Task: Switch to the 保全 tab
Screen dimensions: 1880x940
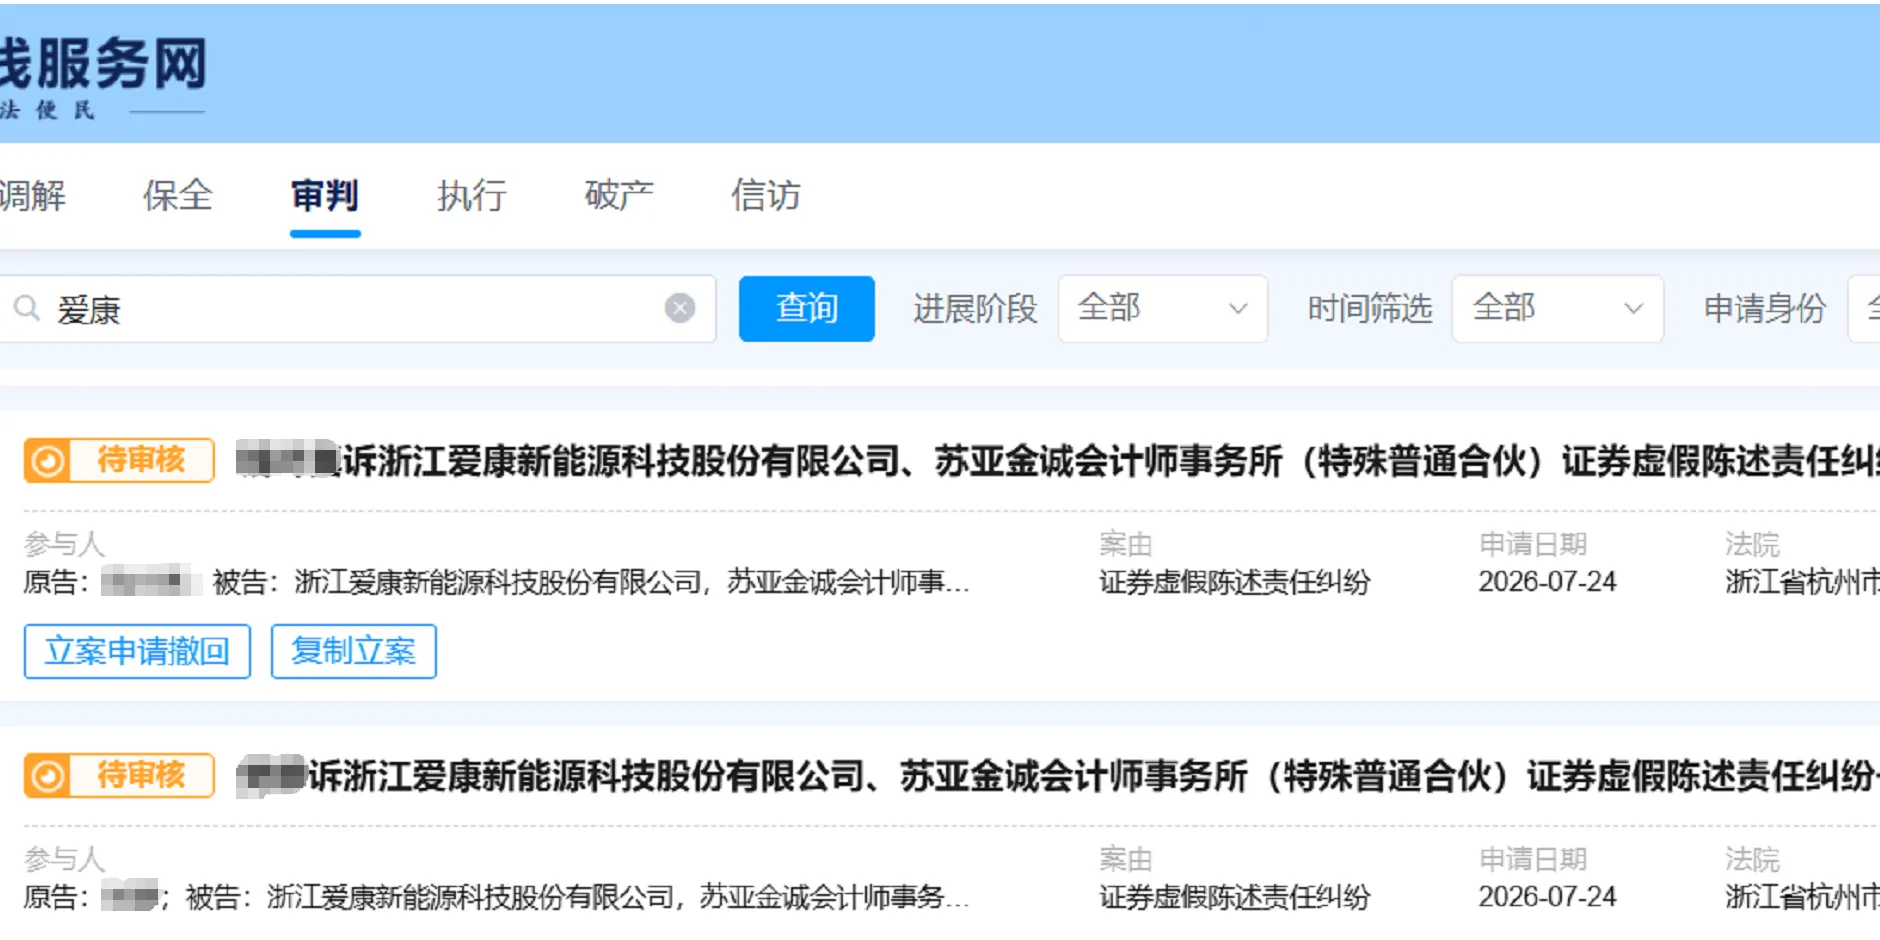Action: (178, 195)
